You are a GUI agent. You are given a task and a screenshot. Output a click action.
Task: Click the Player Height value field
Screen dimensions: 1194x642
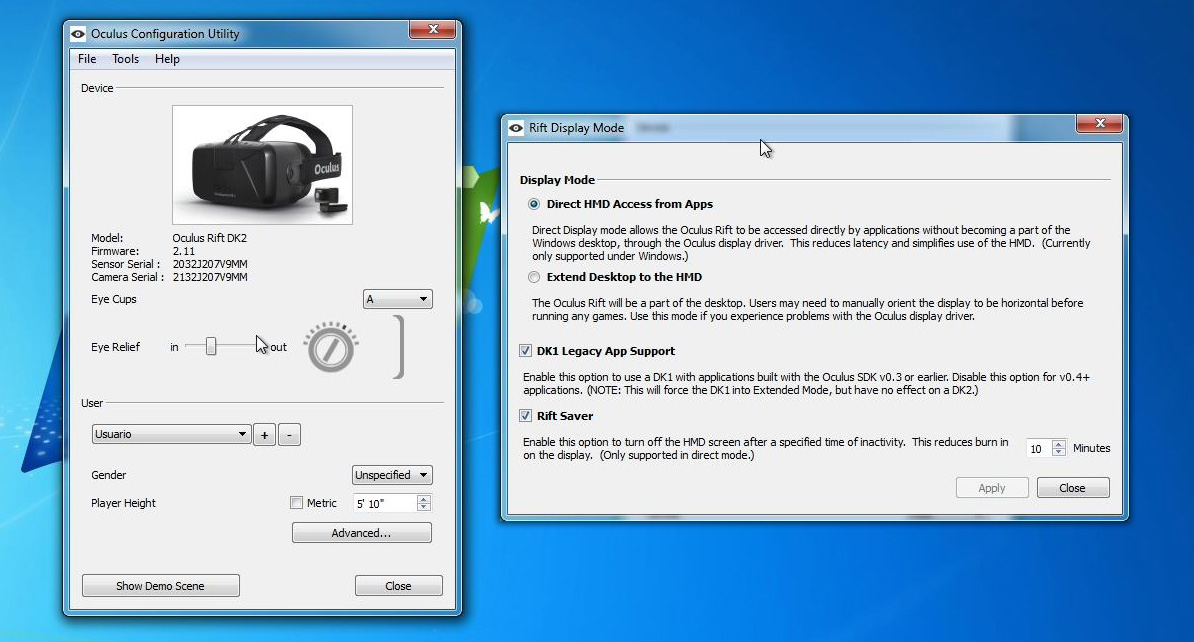pos(385,503)
